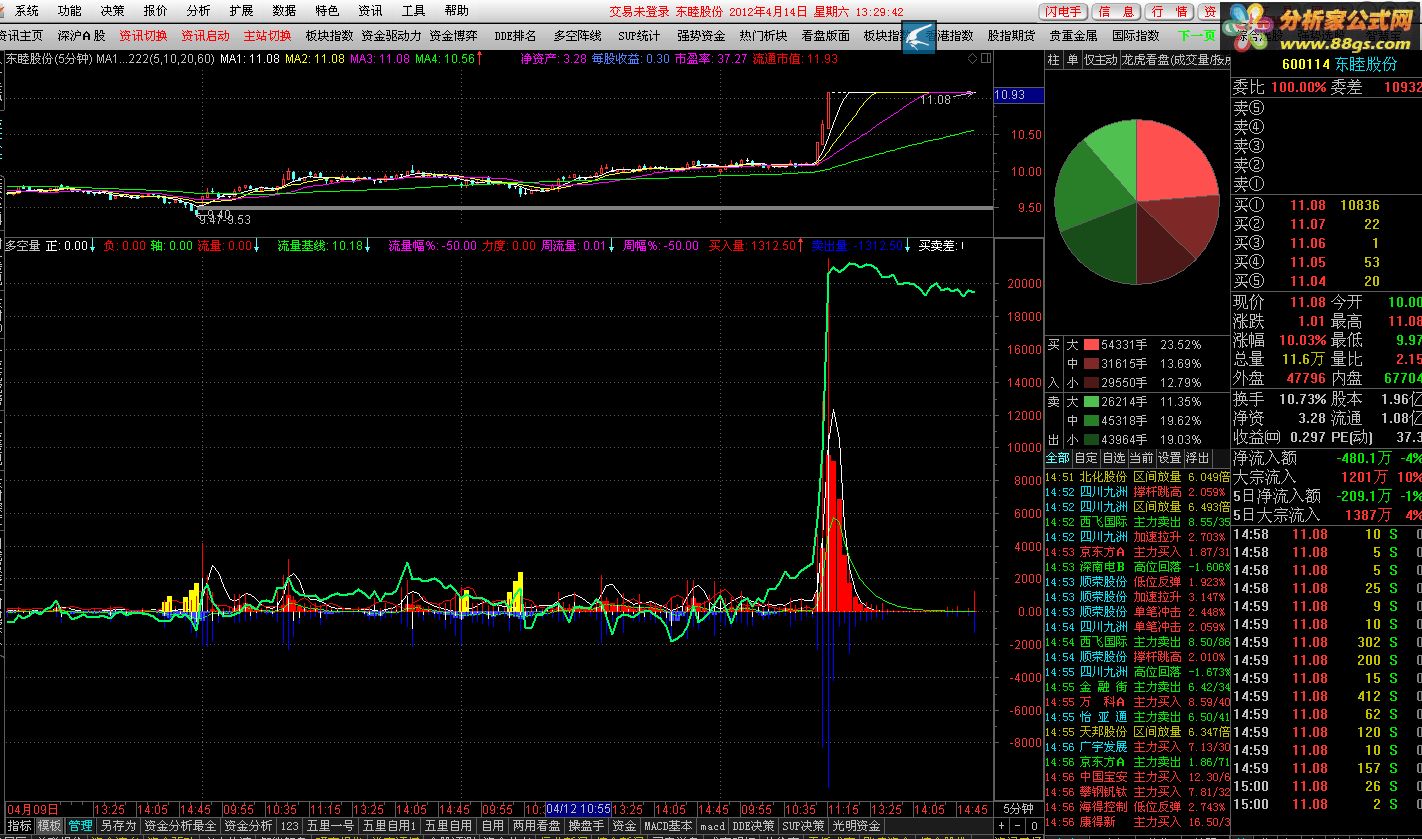This screenshot has height=839, width=1422.
Task: Select the 仅主动 tab
Action: [1100, 60]
